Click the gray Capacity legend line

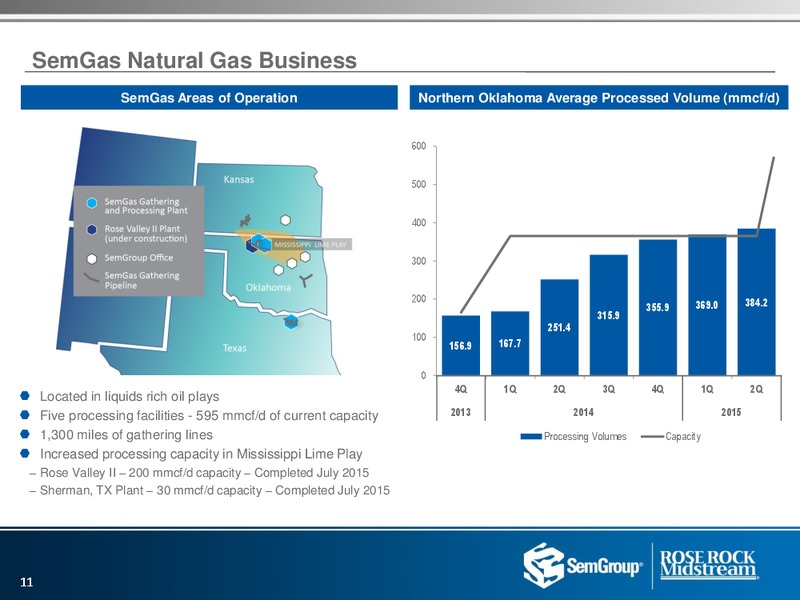[652, 437]
